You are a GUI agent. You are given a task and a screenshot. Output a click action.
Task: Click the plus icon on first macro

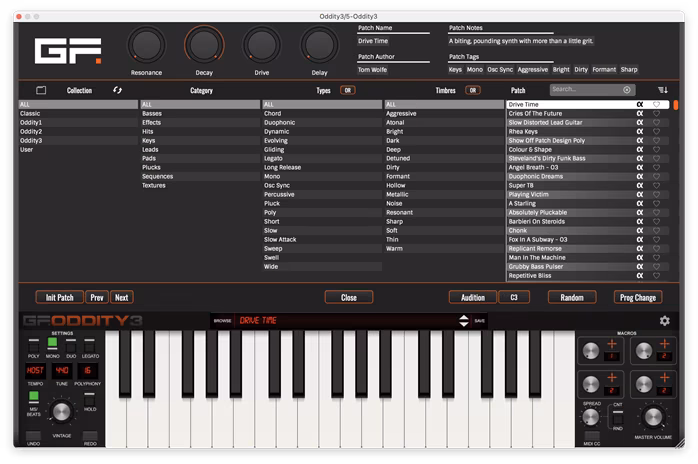[x=612, y=345]
